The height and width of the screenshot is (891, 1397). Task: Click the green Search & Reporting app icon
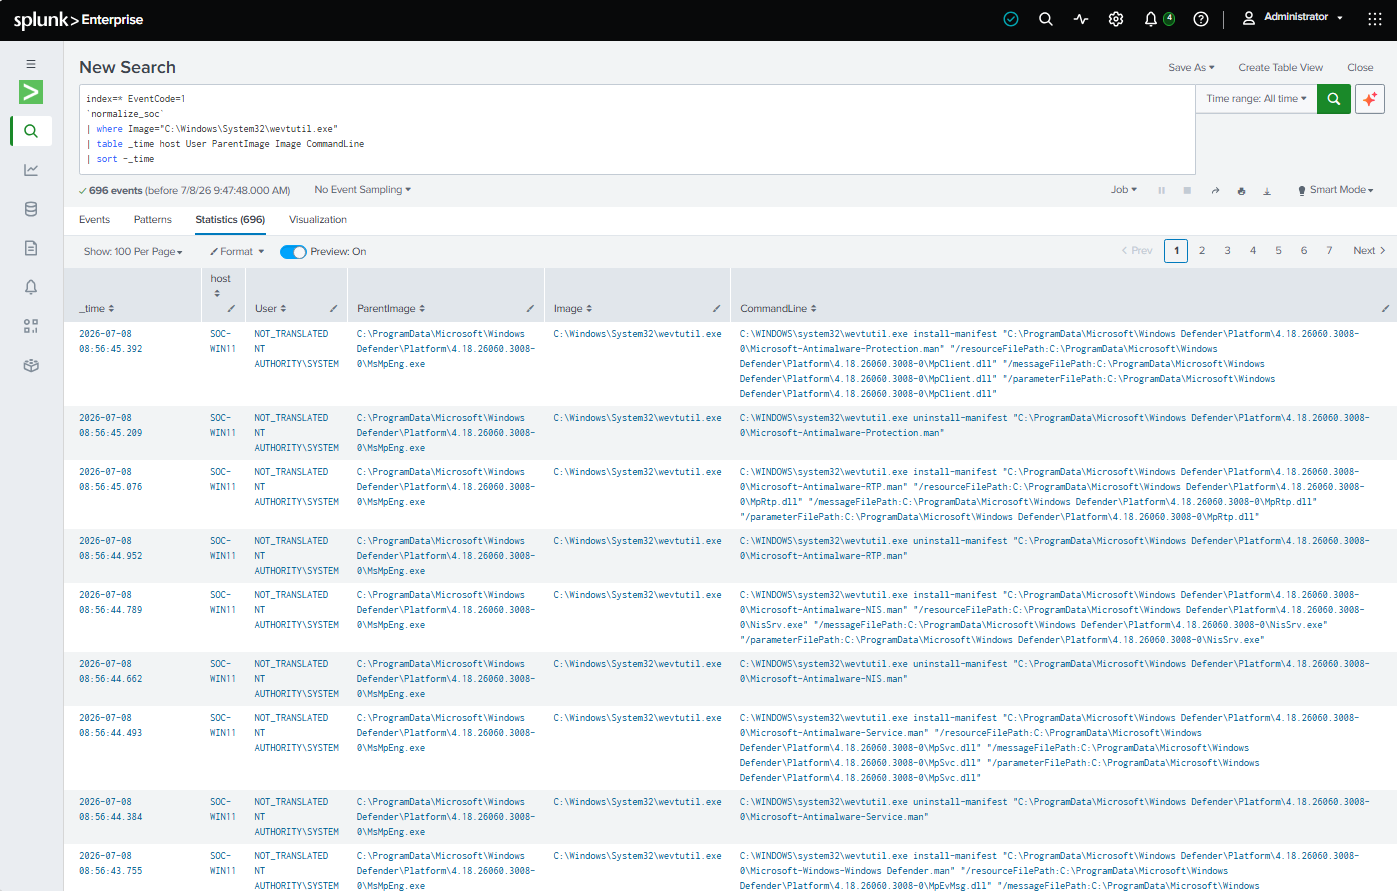31,92
